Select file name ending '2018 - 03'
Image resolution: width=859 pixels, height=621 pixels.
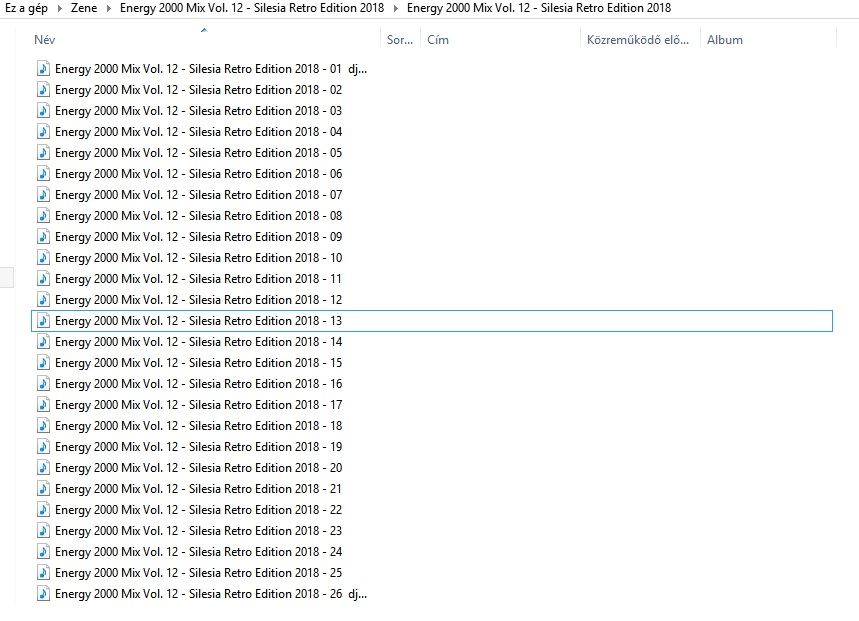click(198, 111)
